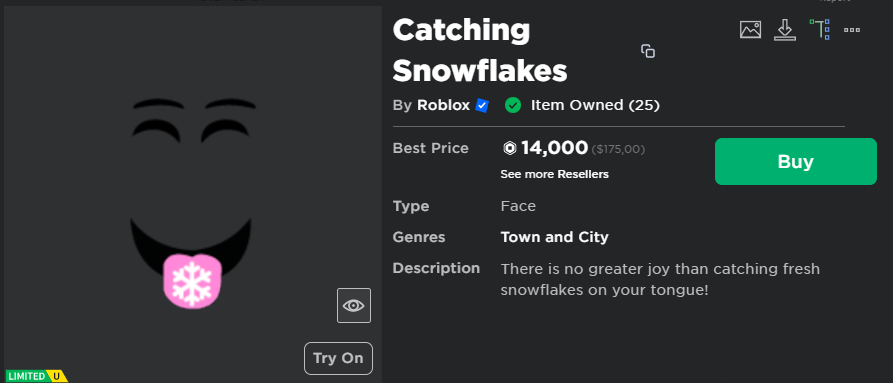Visit the Roblox creator profile link
893x383 pixels.
(443, 105)
